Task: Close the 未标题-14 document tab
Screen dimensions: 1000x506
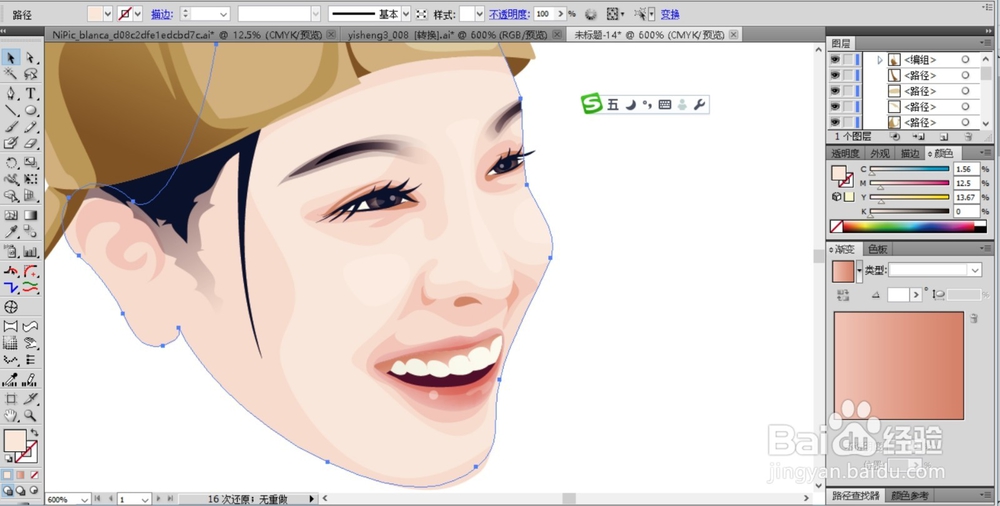Action: [734, 35]
